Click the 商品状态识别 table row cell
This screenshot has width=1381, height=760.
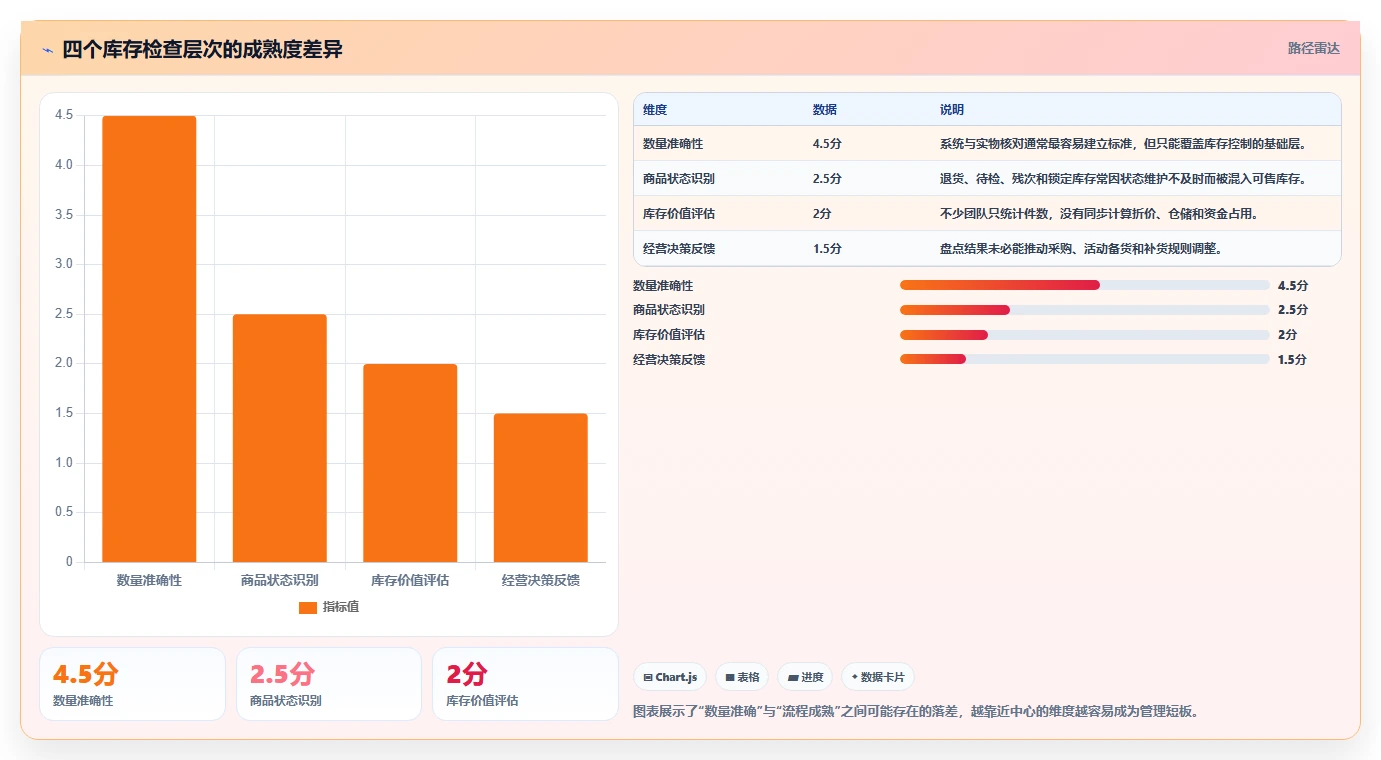point(679,179)
